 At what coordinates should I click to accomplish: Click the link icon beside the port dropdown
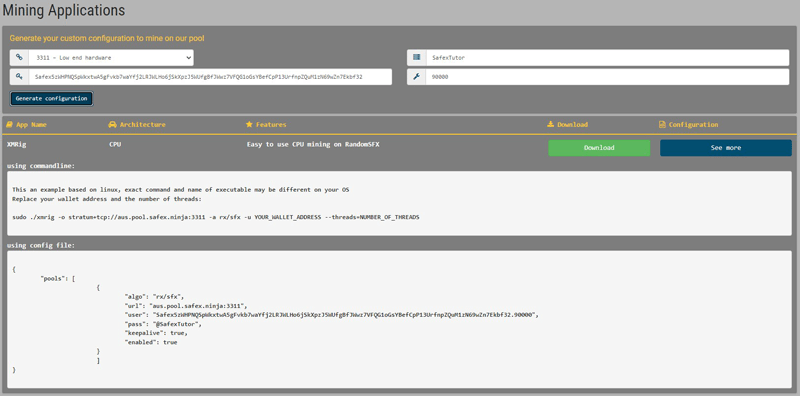coord(19,58)
